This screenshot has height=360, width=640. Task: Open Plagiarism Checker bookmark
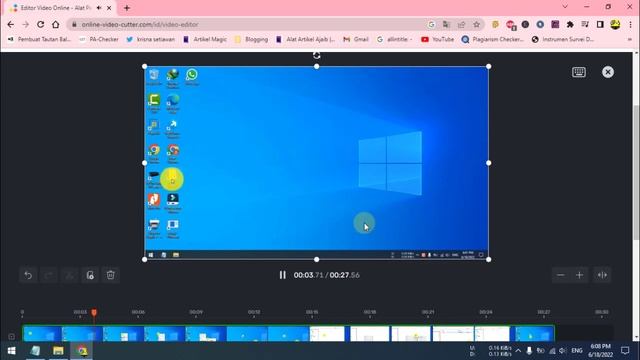pos(493,39)
